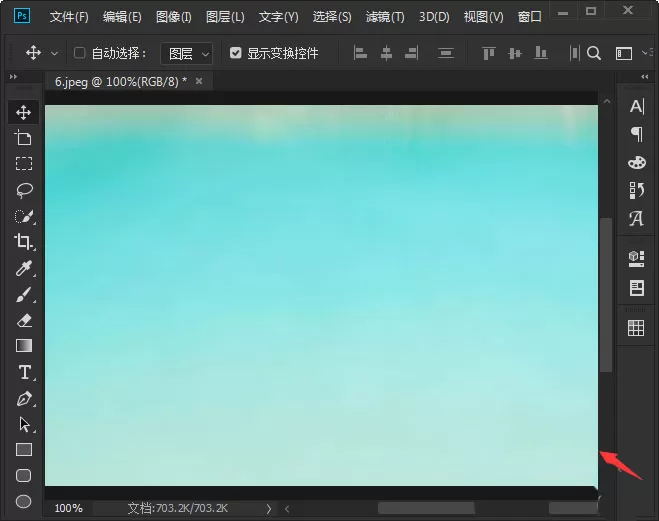
Task: Open the History panel icon
Action: [x=637, y=190]
